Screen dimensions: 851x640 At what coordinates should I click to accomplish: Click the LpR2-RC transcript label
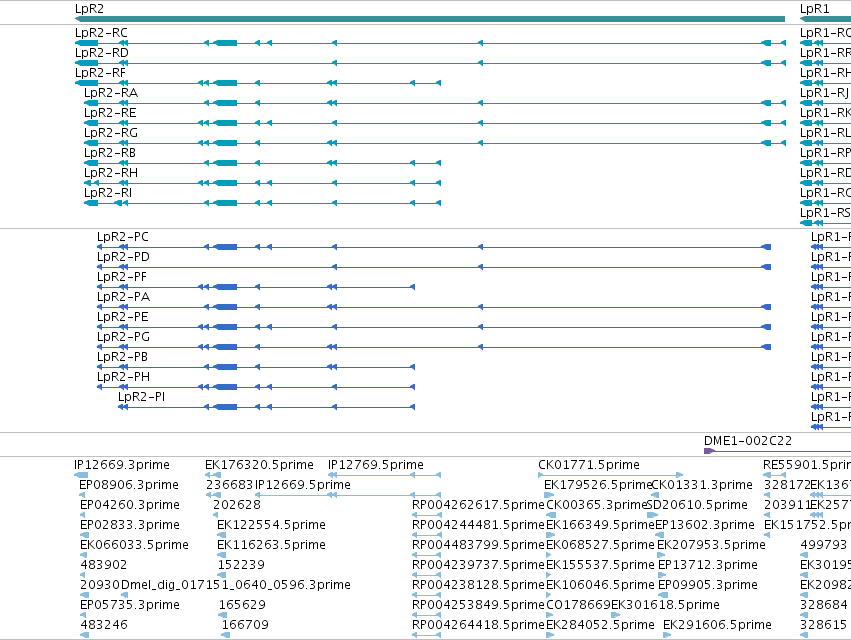[x=101, y=33]
